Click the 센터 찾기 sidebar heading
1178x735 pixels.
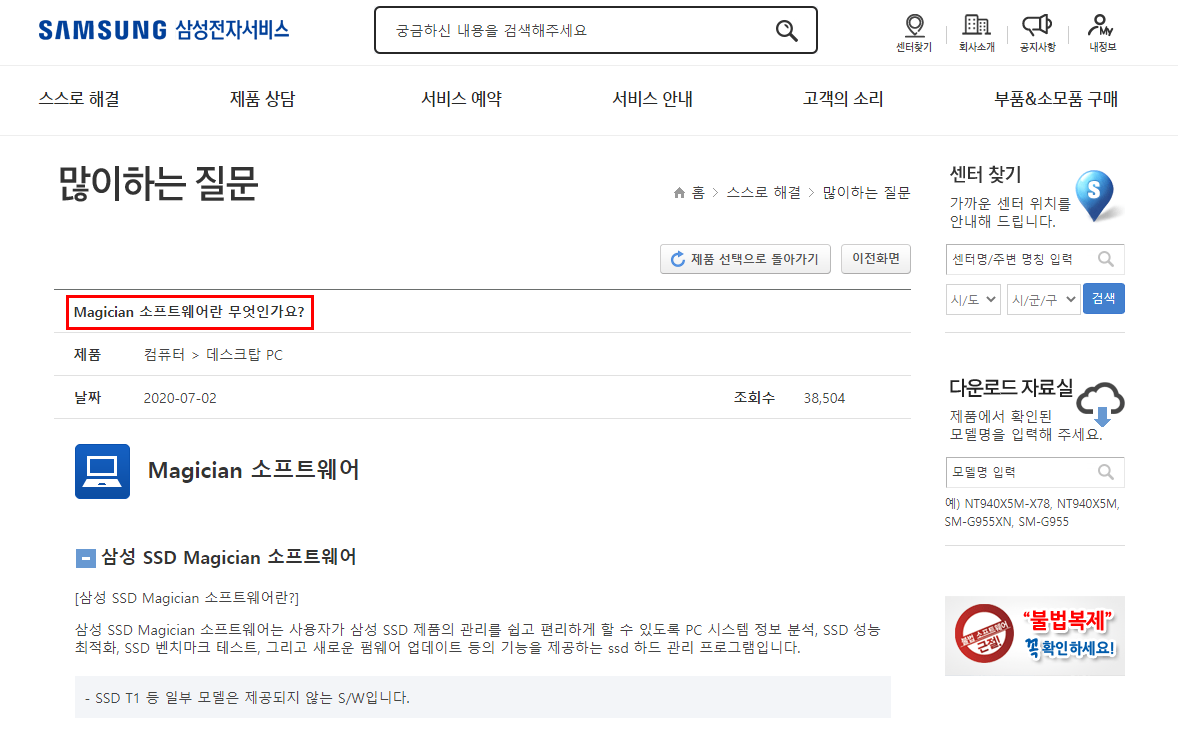[985, 175]
